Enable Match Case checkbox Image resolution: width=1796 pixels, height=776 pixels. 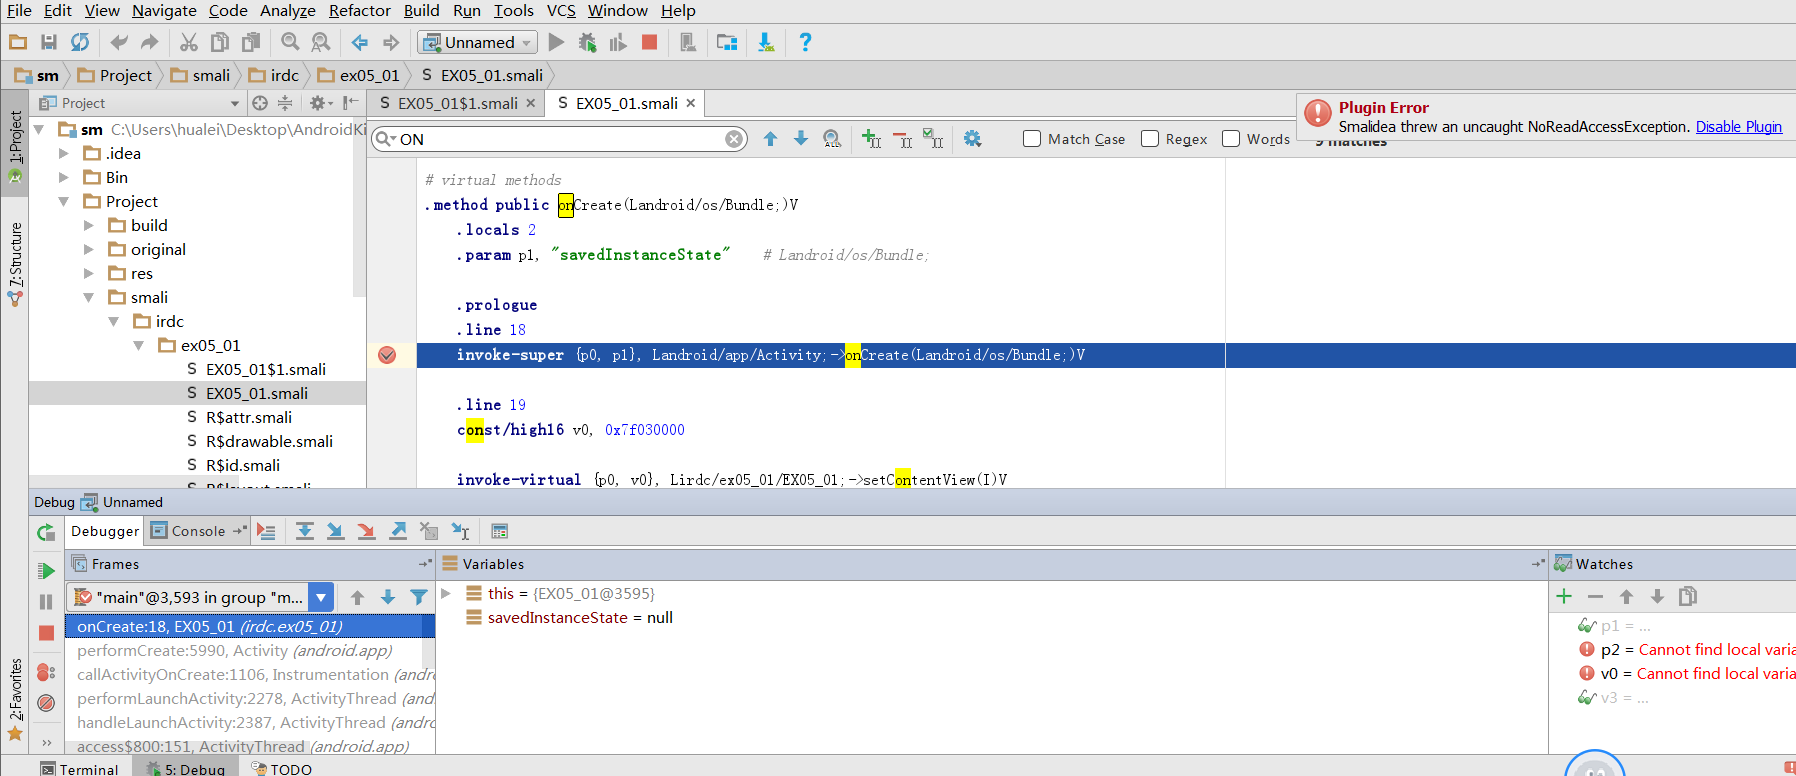(x=1032, y=139)
